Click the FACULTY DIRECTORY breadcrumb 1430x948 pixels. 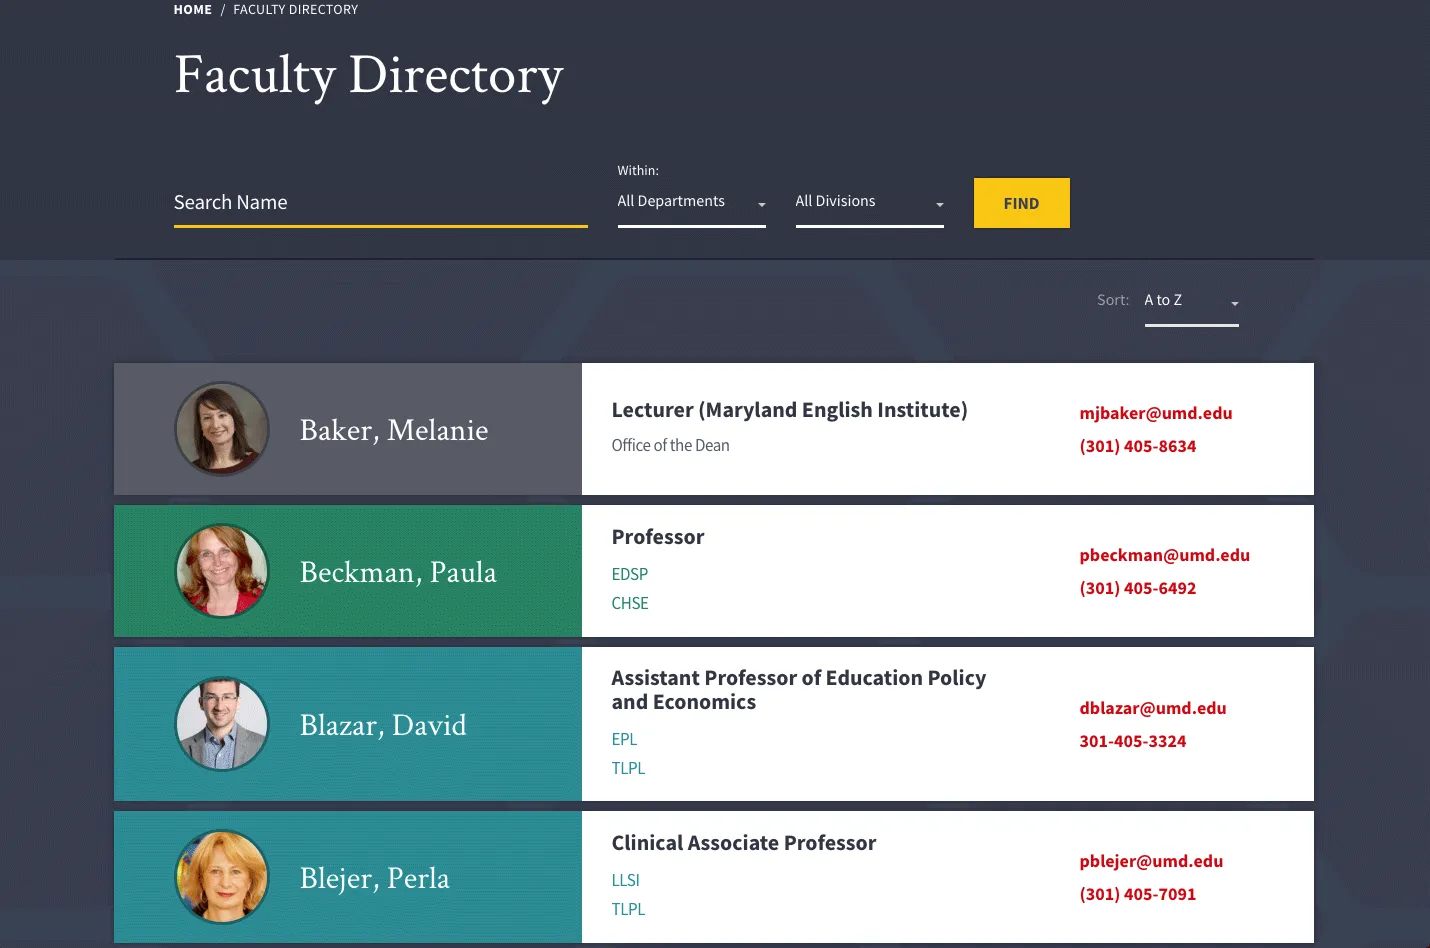(x=295, y=9)
